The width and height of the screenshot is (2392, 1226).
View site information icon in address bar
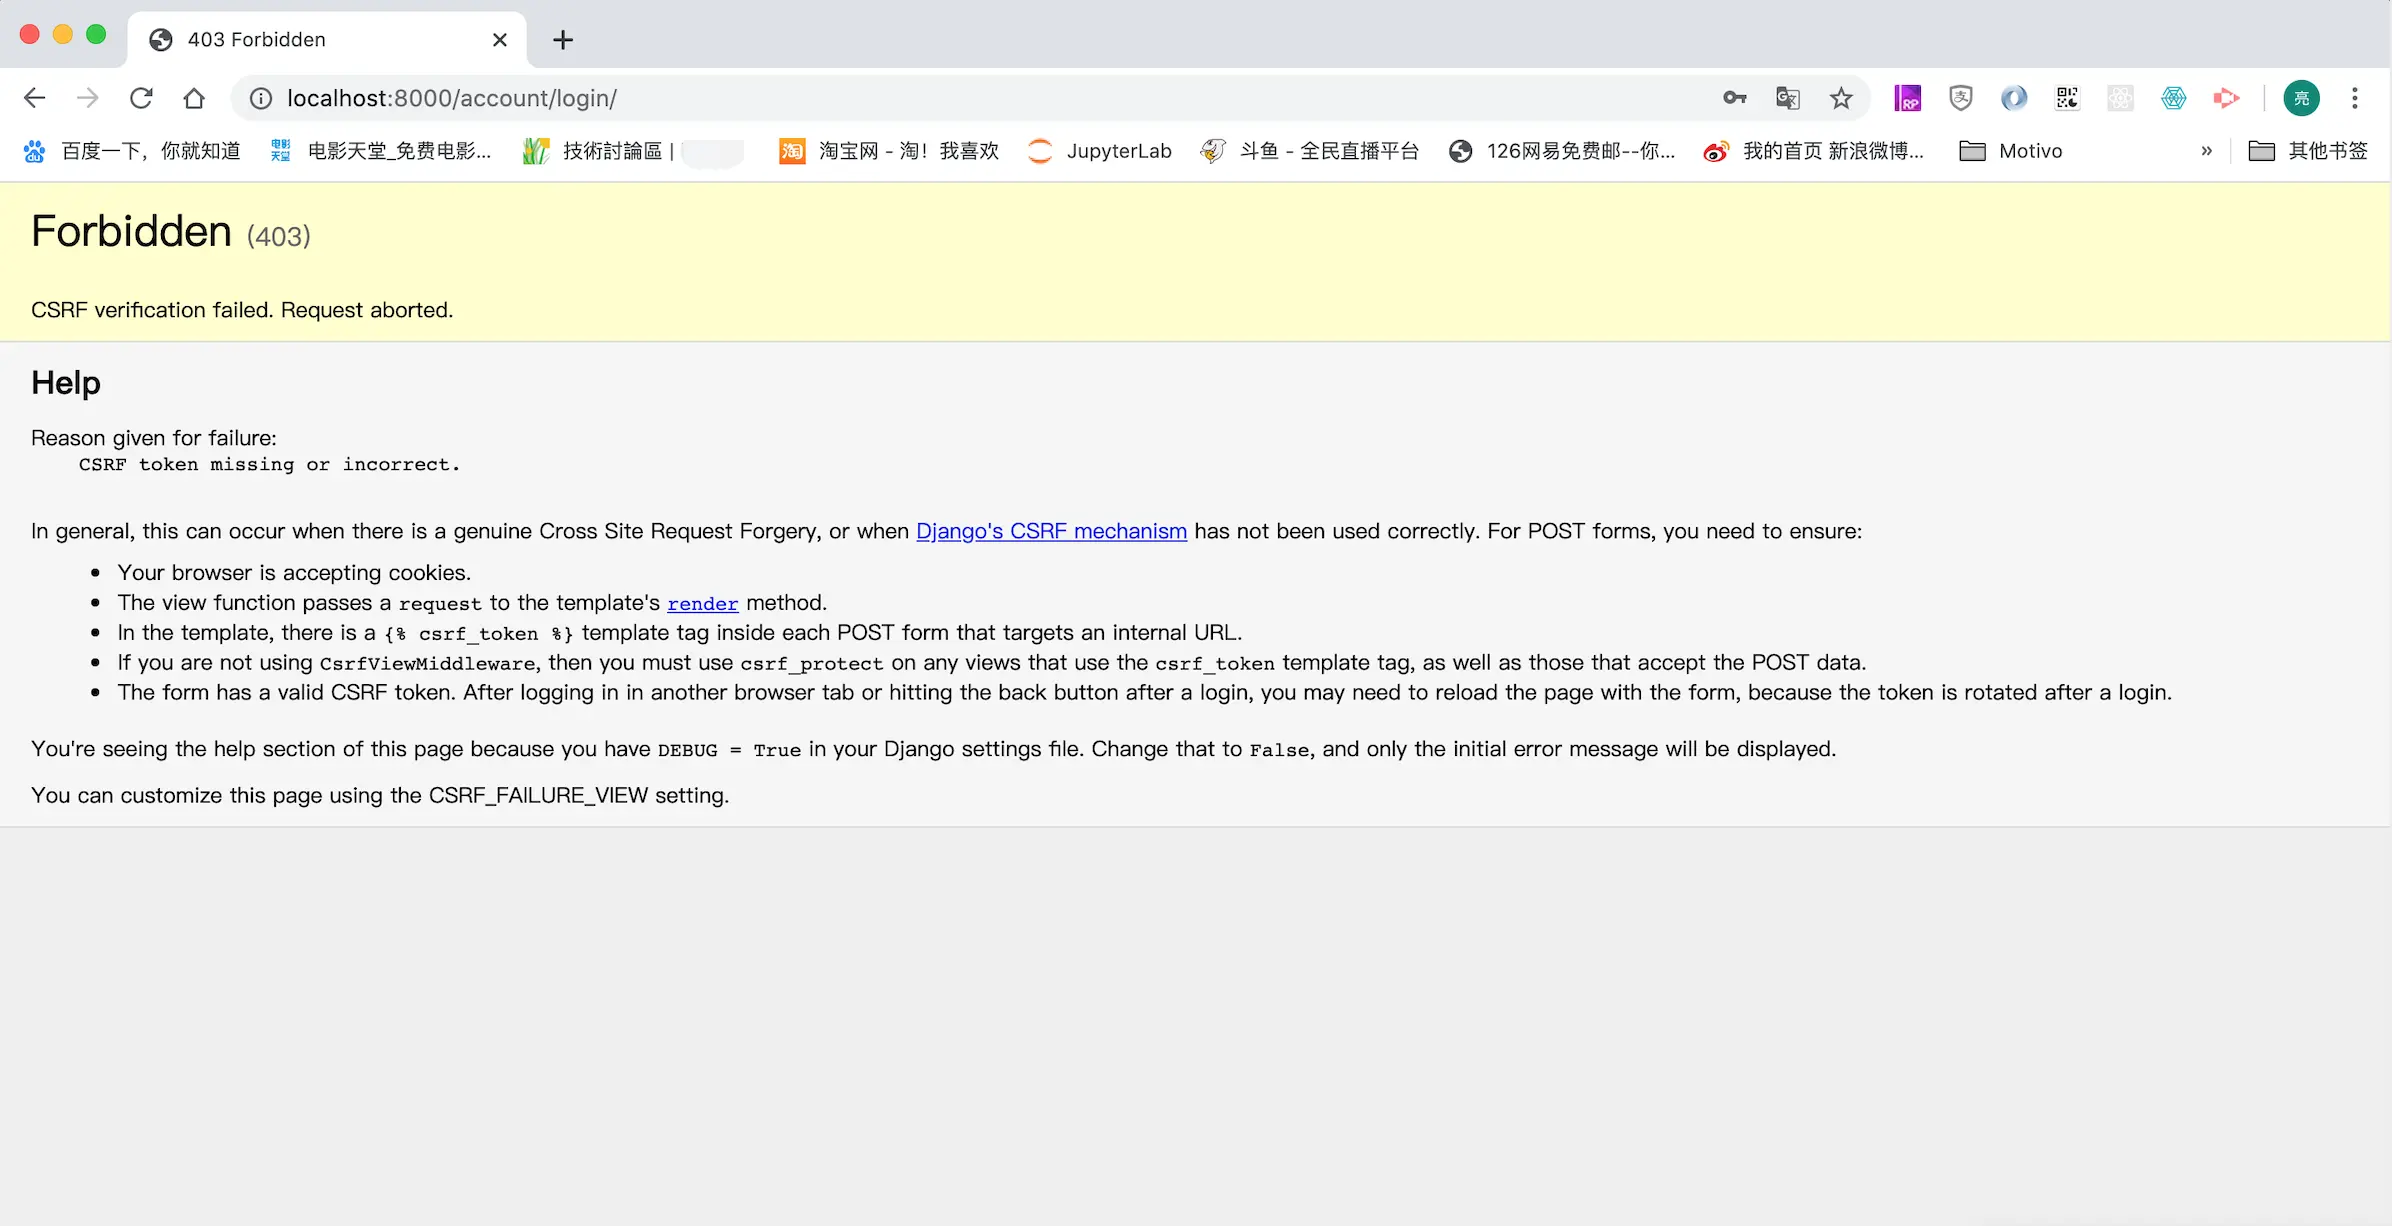pos(261,98)
